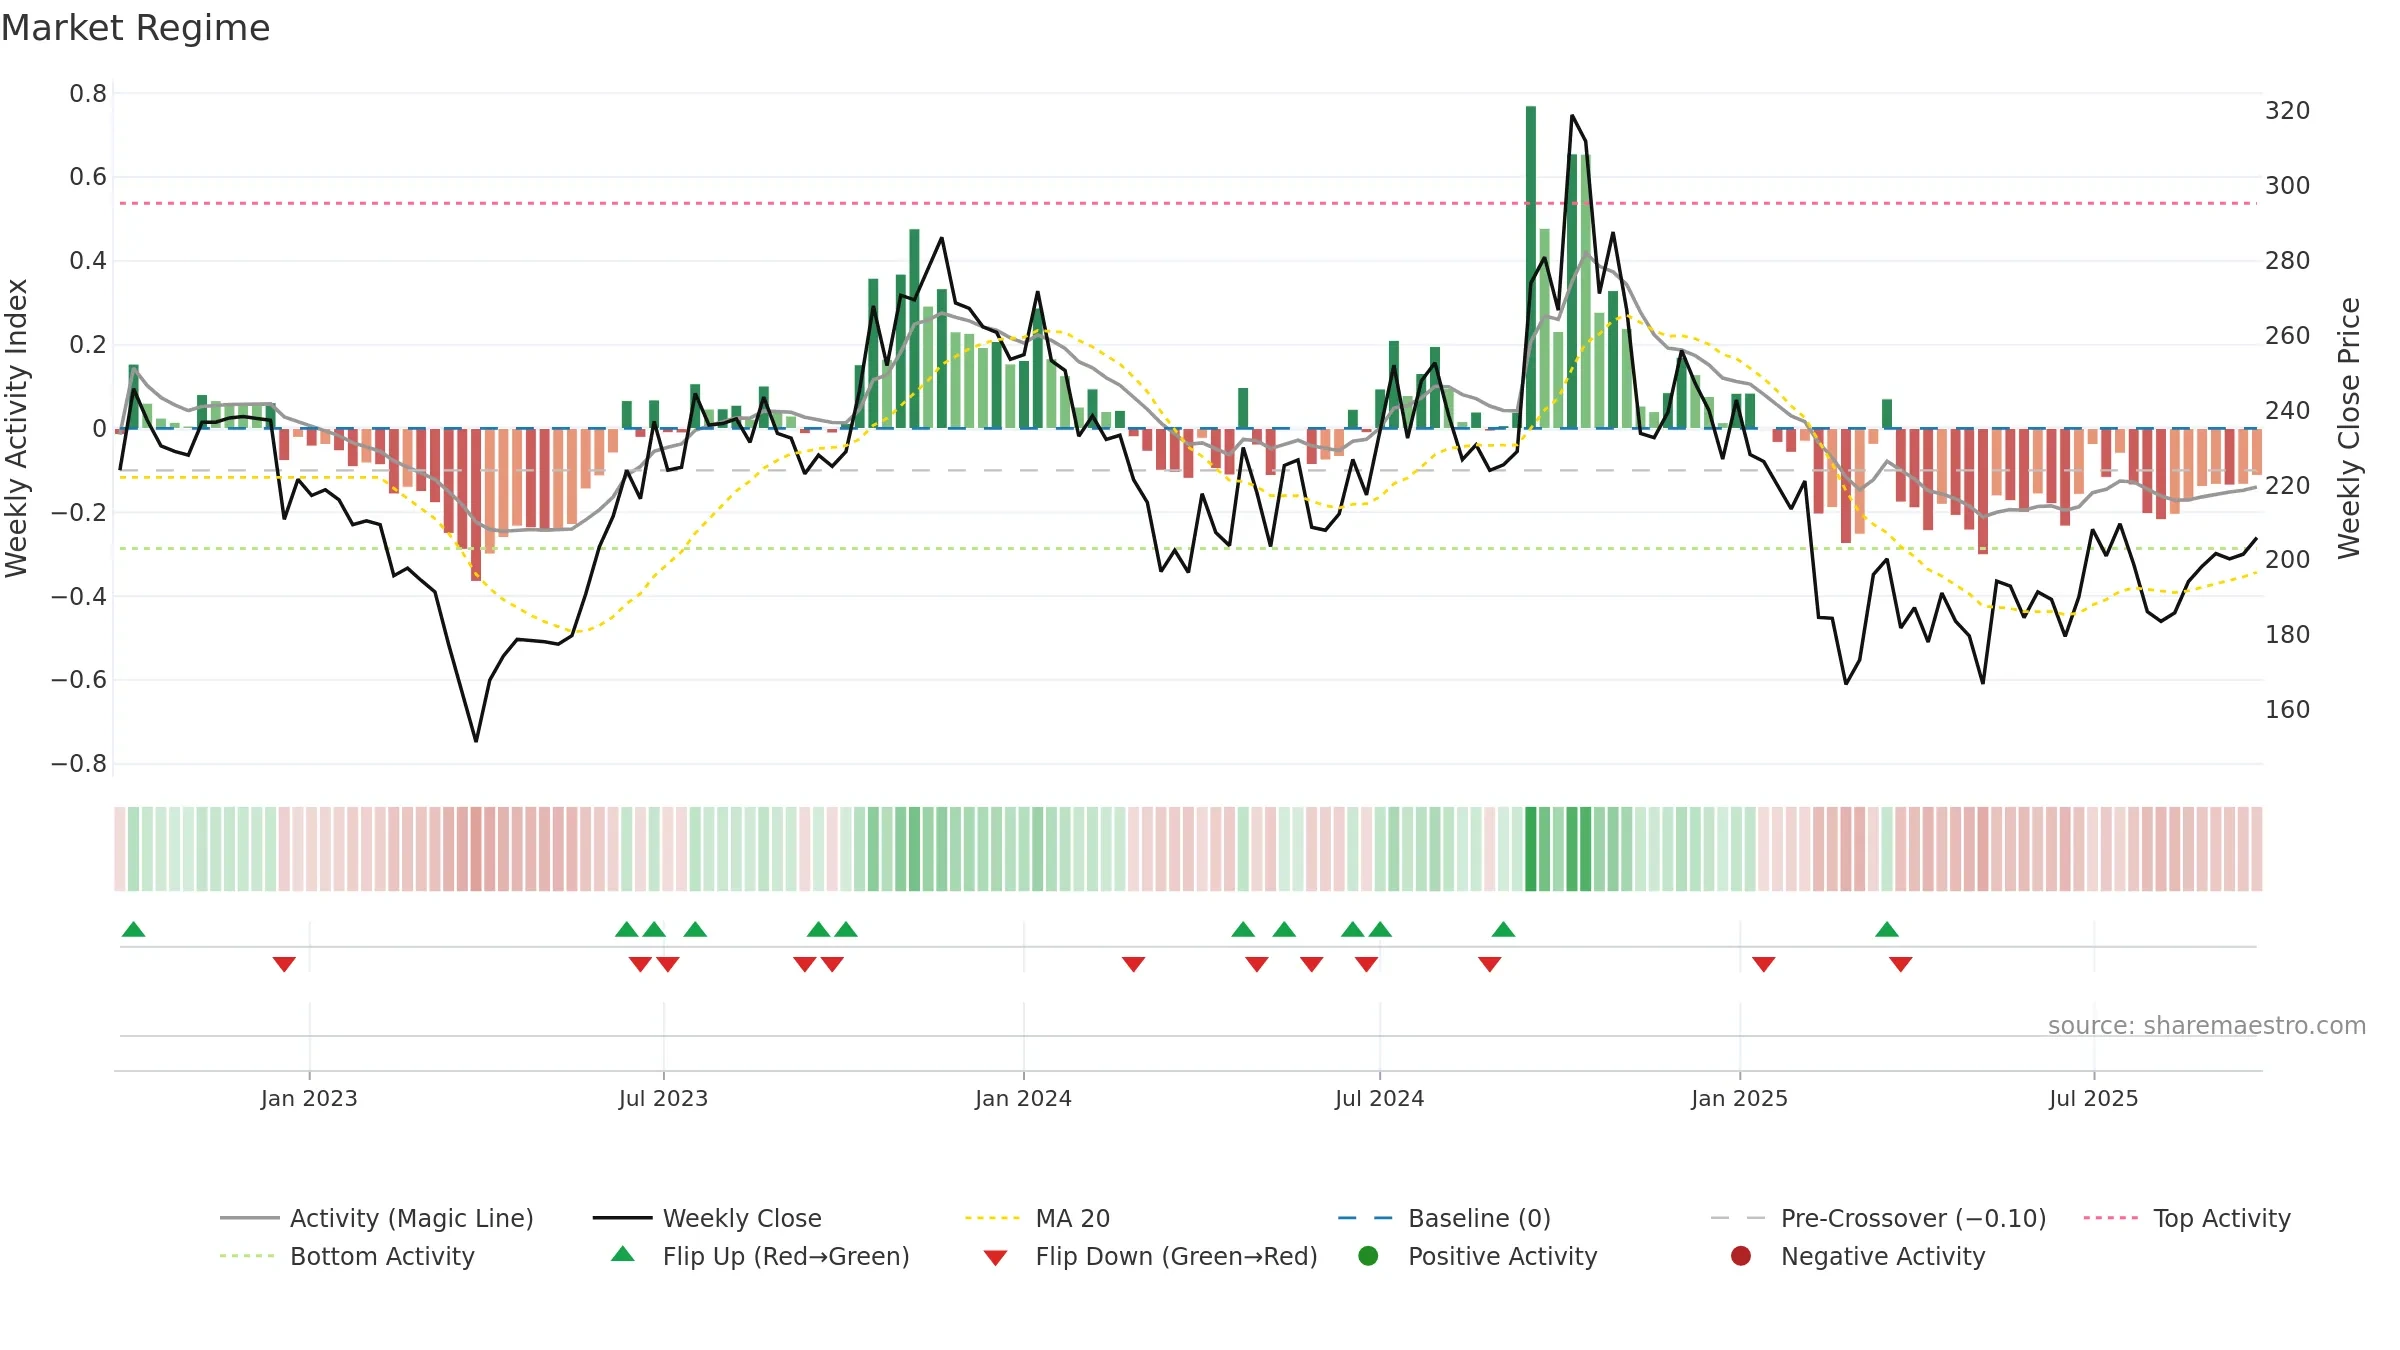
Task: Select the rightmost red flip-down triangle marker
Action: pos(1901,964)
